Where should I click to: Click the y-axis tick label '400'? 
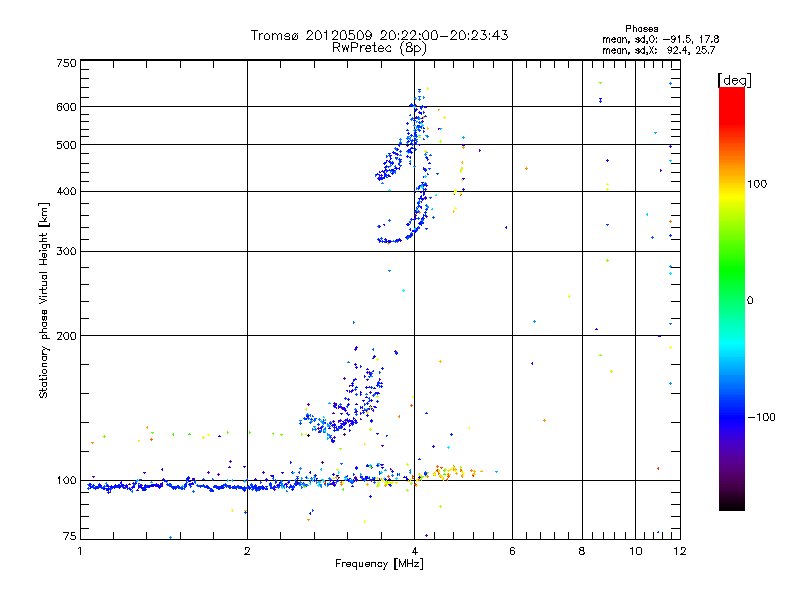(x=66, y=191)
